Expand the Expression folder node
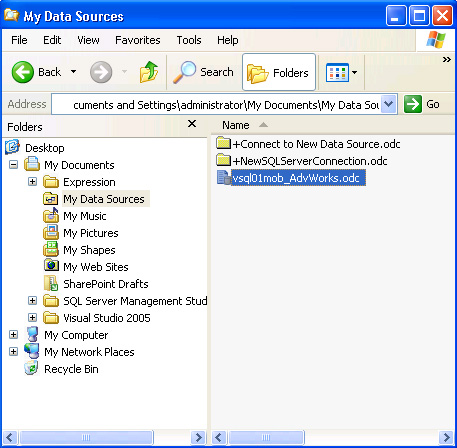This screenshot has width=457, height=448. click(32, 182)
